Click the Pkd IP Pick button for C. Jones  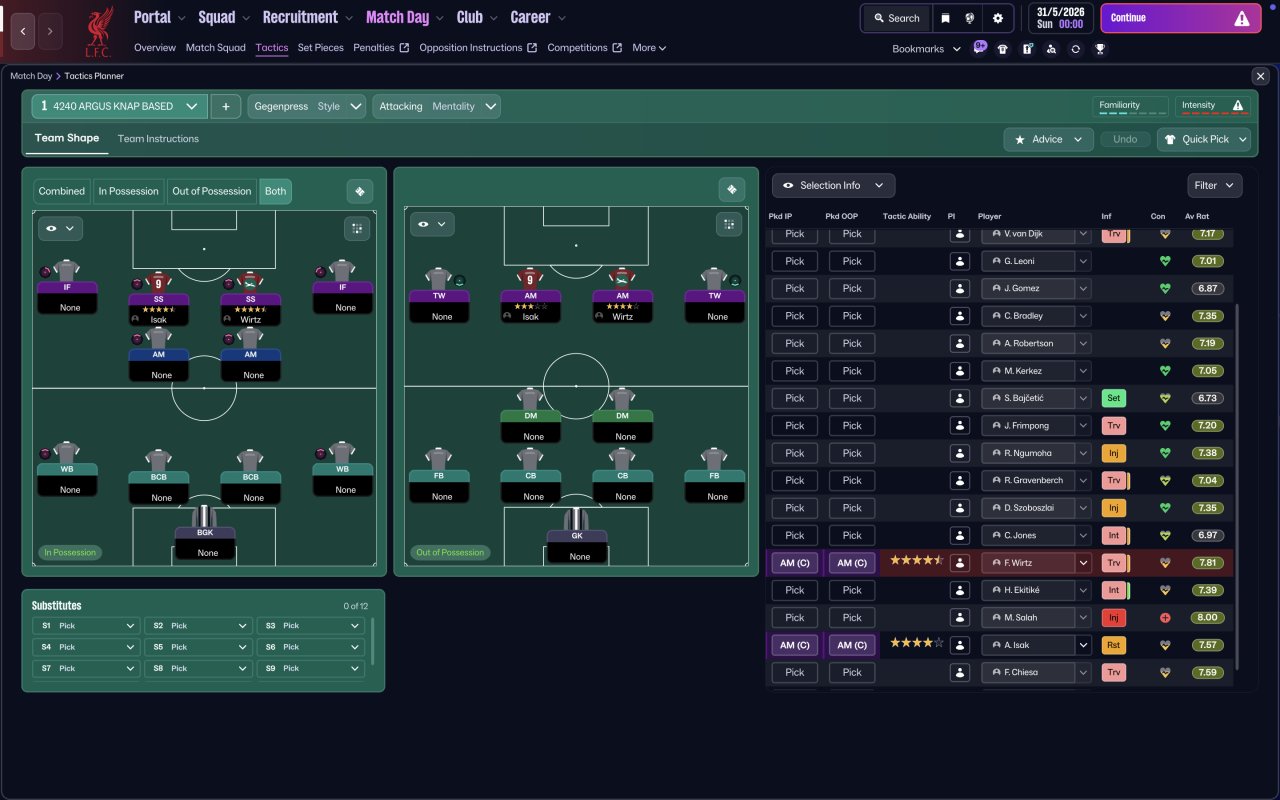click(x=795, y=535)
